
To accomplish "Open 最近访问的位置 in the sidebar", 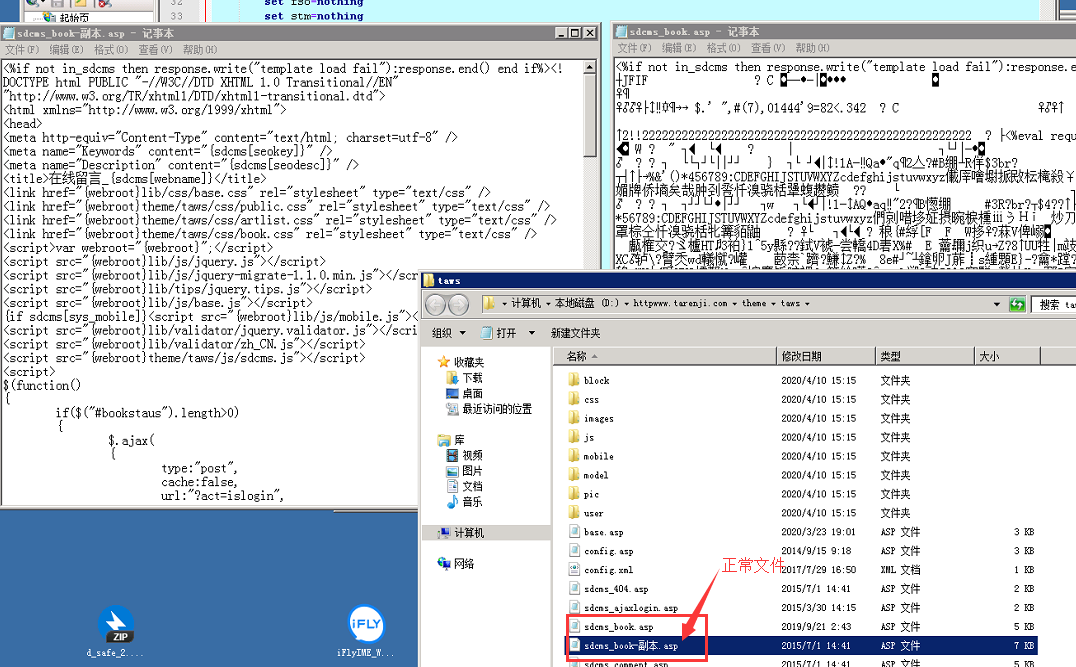I will click(x=497, y=409).
